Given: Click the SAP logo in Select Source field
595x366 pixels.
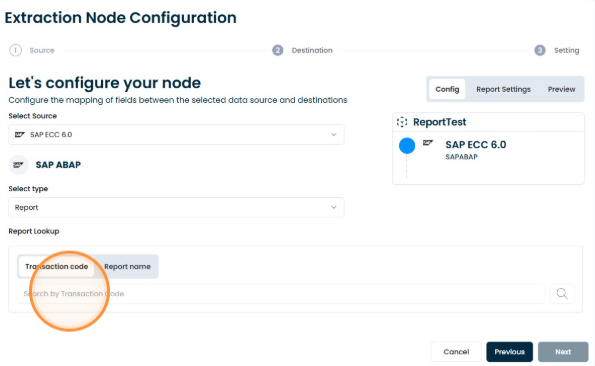Looking at the screenshot, I should (x=20, y=135).
